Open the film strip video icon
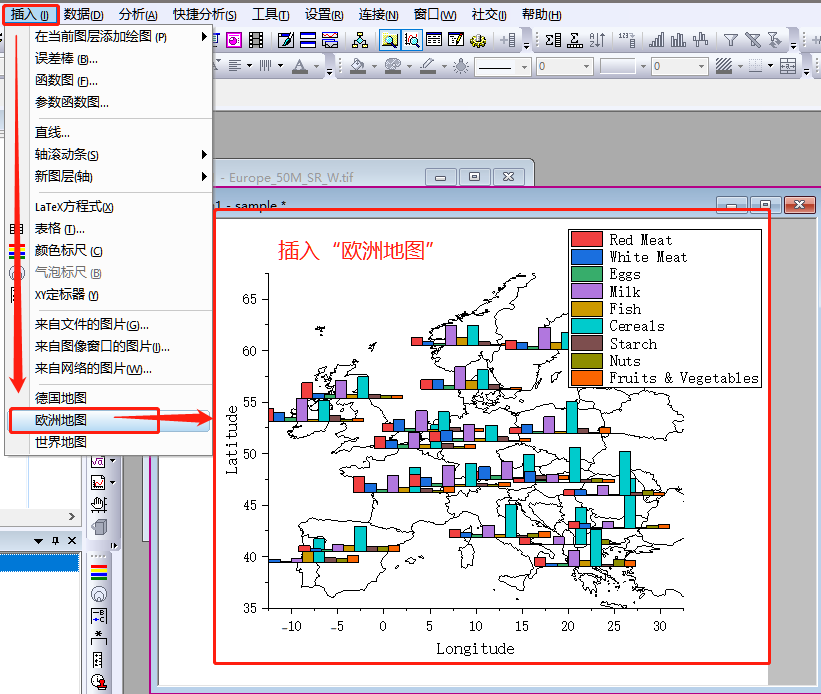 pyautogui.click(x=256, y=40)
